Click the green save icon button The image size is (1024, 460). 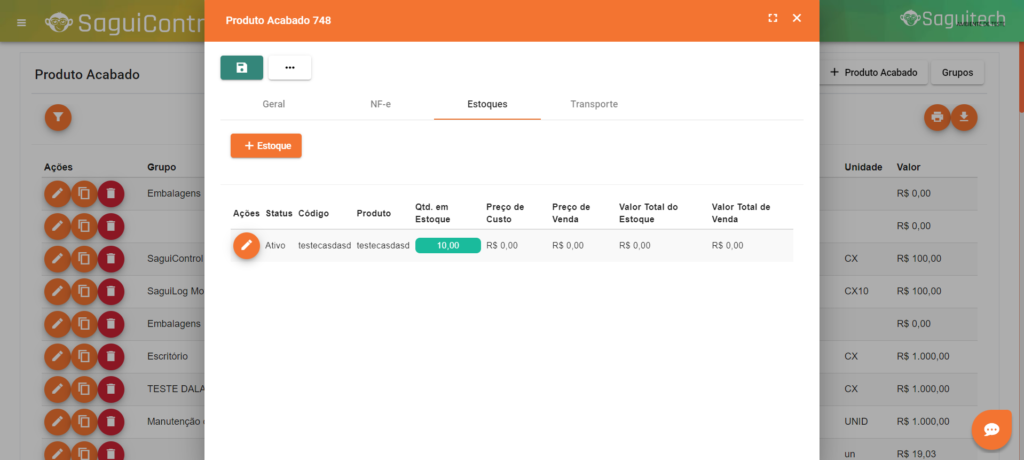(x=242, y=68)
